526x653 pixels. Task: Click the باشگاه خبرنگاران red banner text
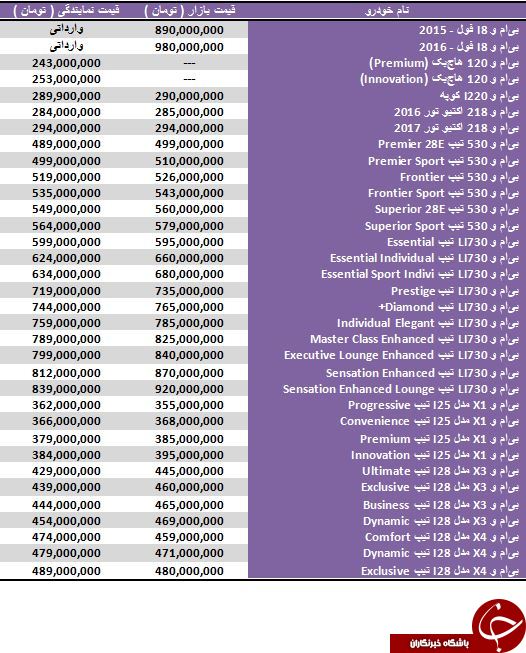(x=439, y=643)
